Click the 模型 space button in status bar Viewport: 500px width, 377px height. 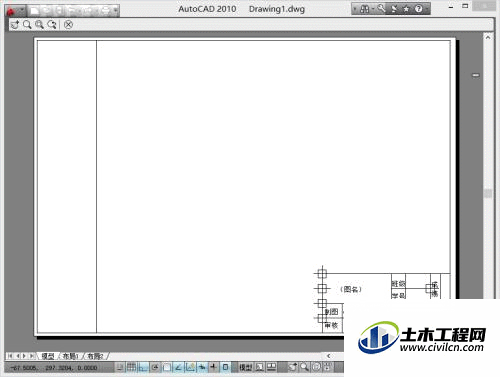click(246, 367)
